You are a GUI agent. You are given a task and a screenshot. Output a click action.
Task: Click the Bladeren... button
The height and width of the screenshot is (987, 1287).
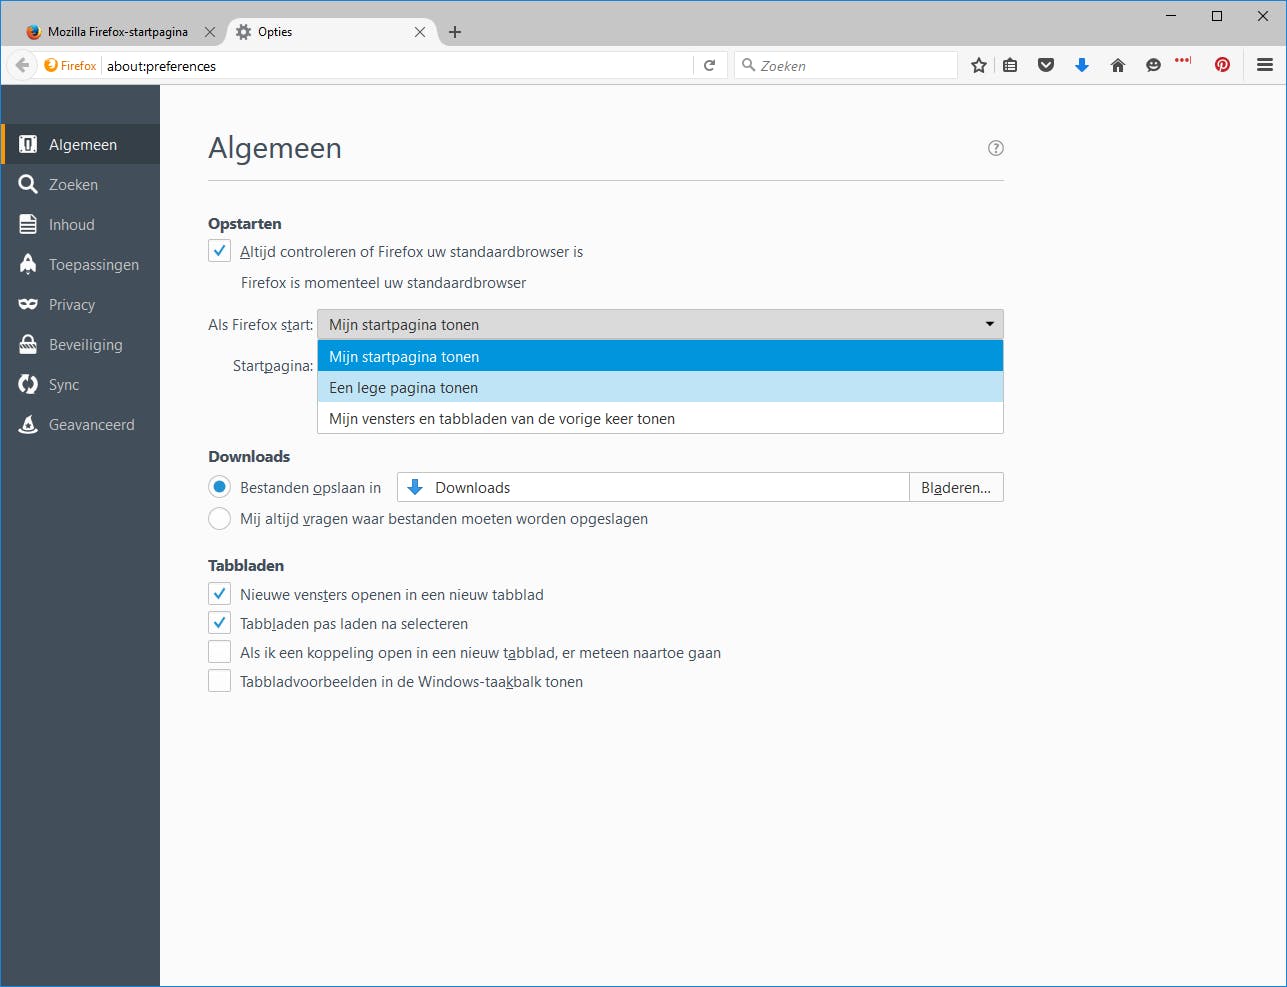click(956, 487)
